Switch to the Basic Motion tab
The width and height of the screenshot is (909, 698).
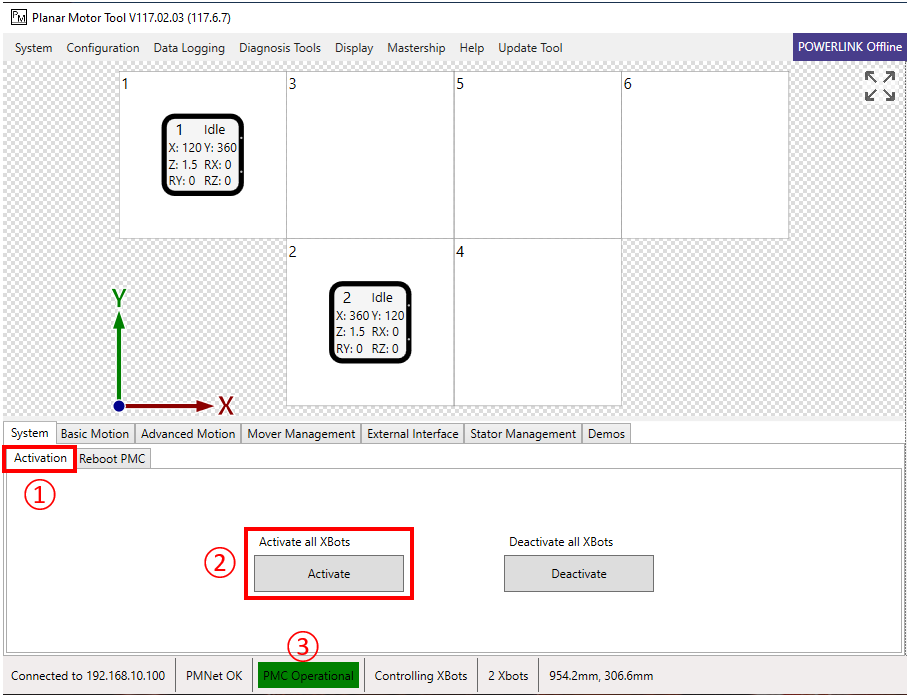(x=95, y=434)
